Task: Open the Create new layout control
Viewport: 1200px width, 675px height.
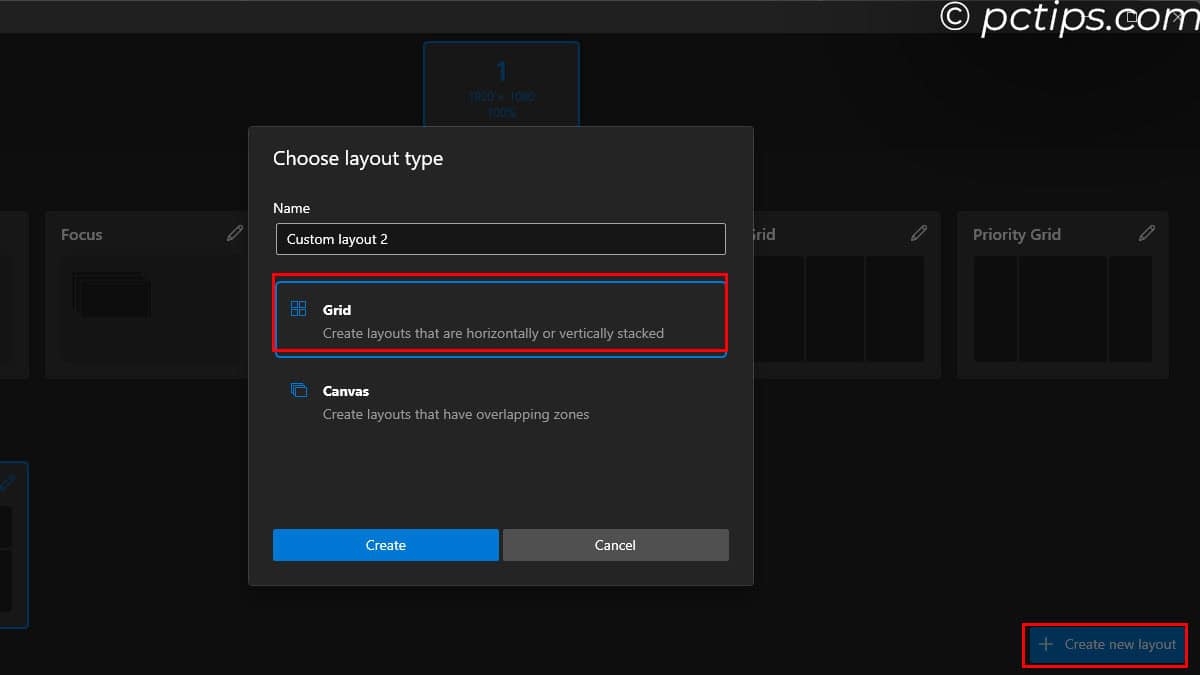Action: (1105, 645)
